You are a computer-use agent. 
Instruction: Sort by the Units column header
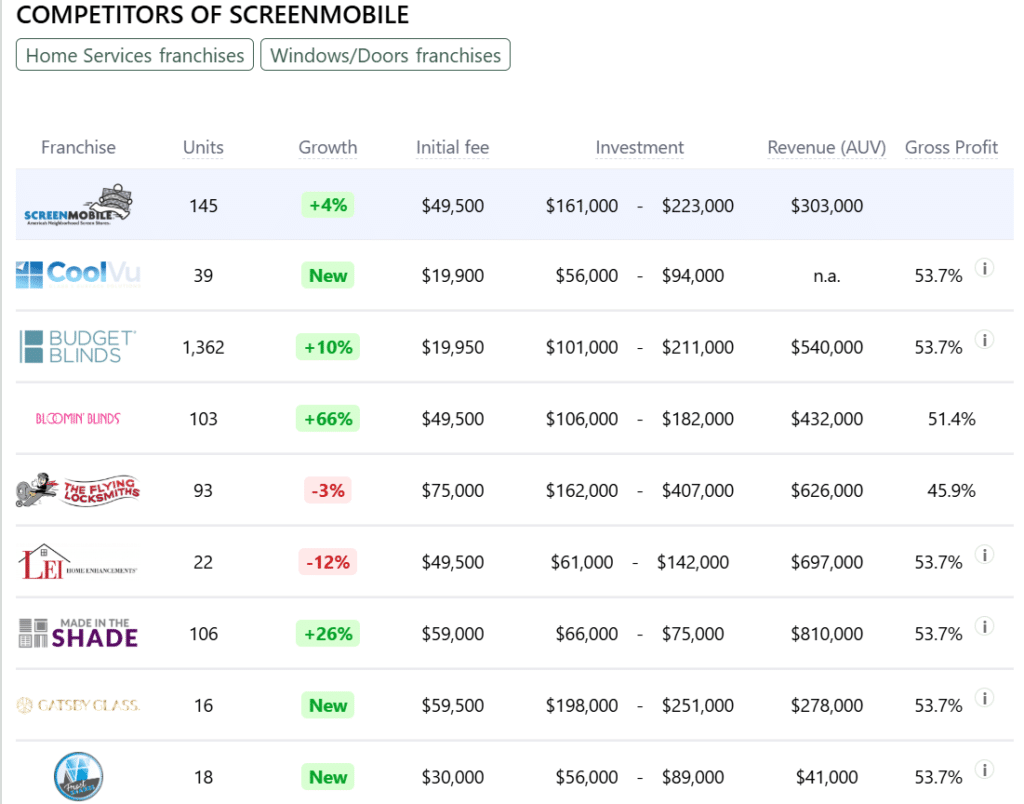(203, 148)
